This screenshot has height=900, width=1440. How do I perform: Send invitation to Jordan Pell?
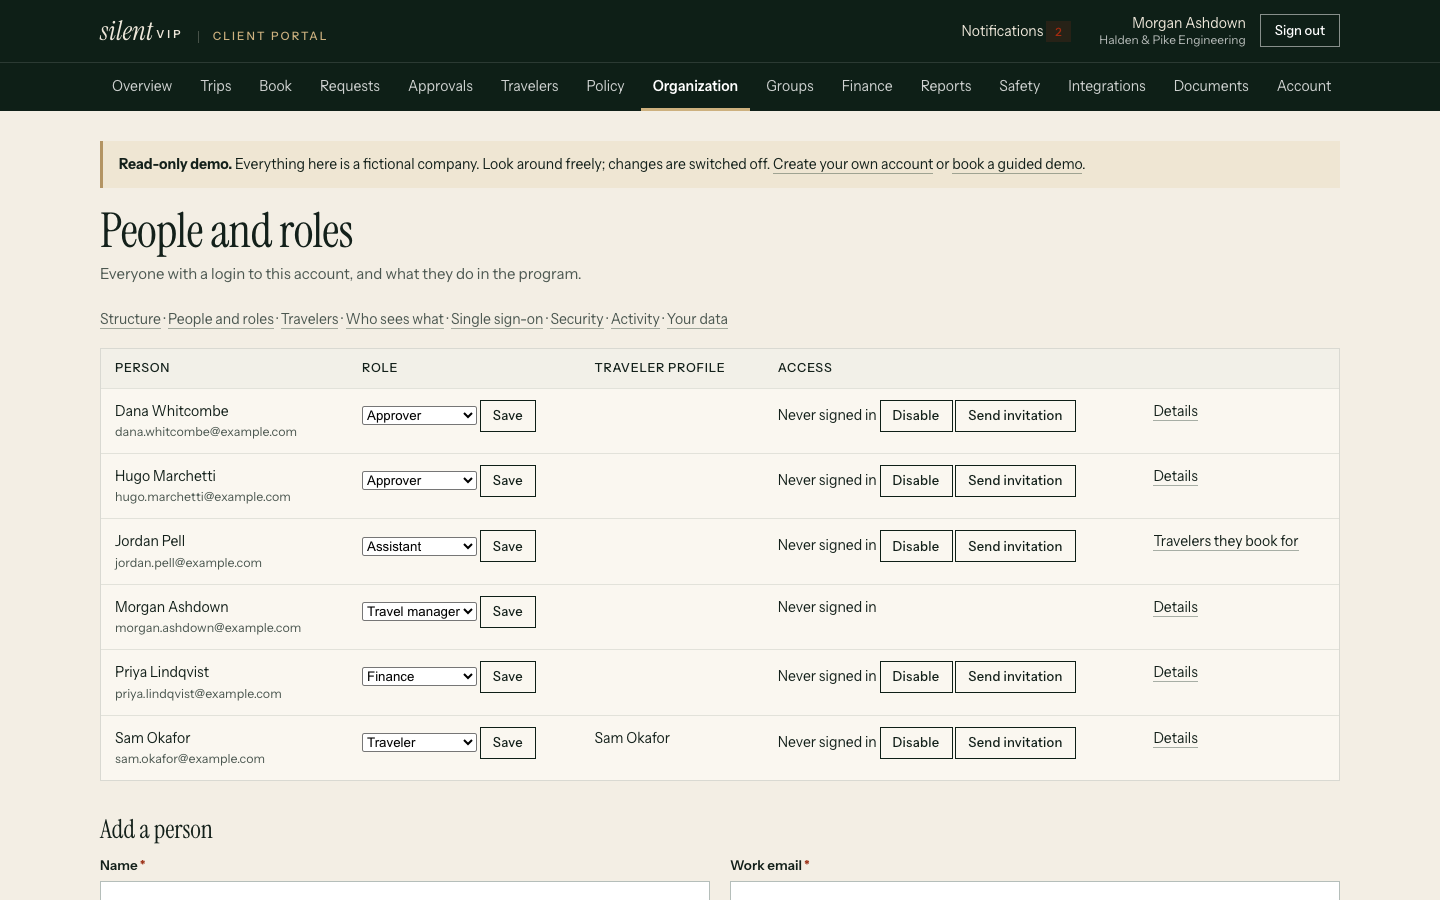[1015, 546]
